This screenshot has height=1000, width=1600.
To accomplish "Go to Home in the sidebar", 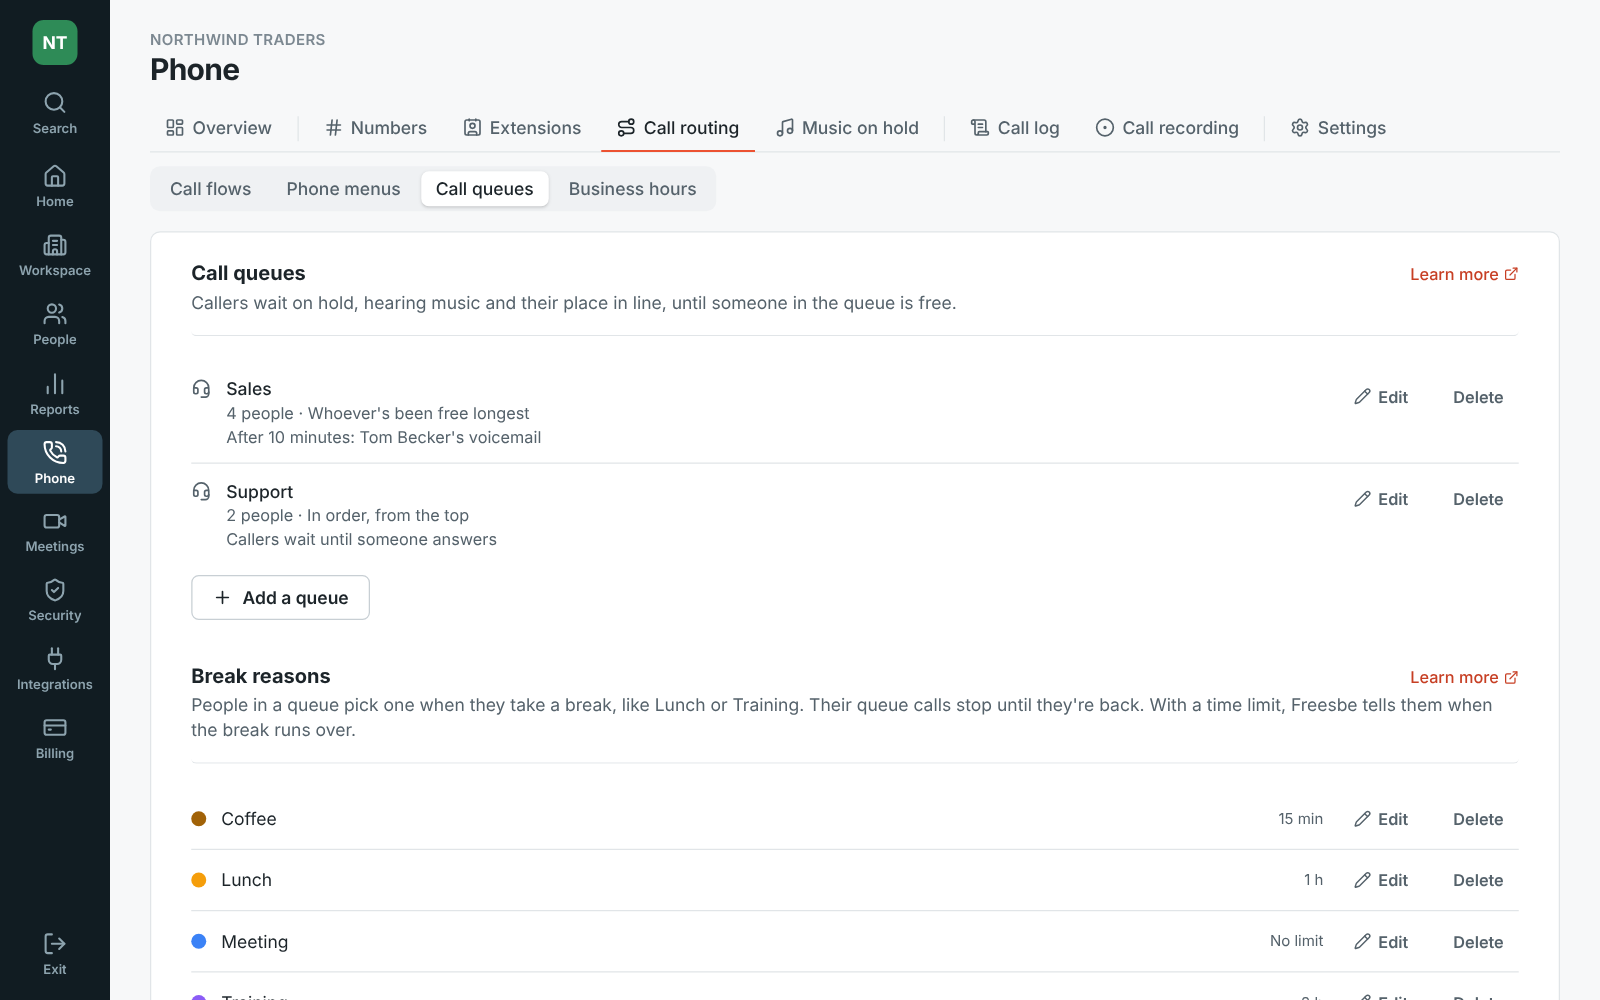I will click(x=55, y=187).
